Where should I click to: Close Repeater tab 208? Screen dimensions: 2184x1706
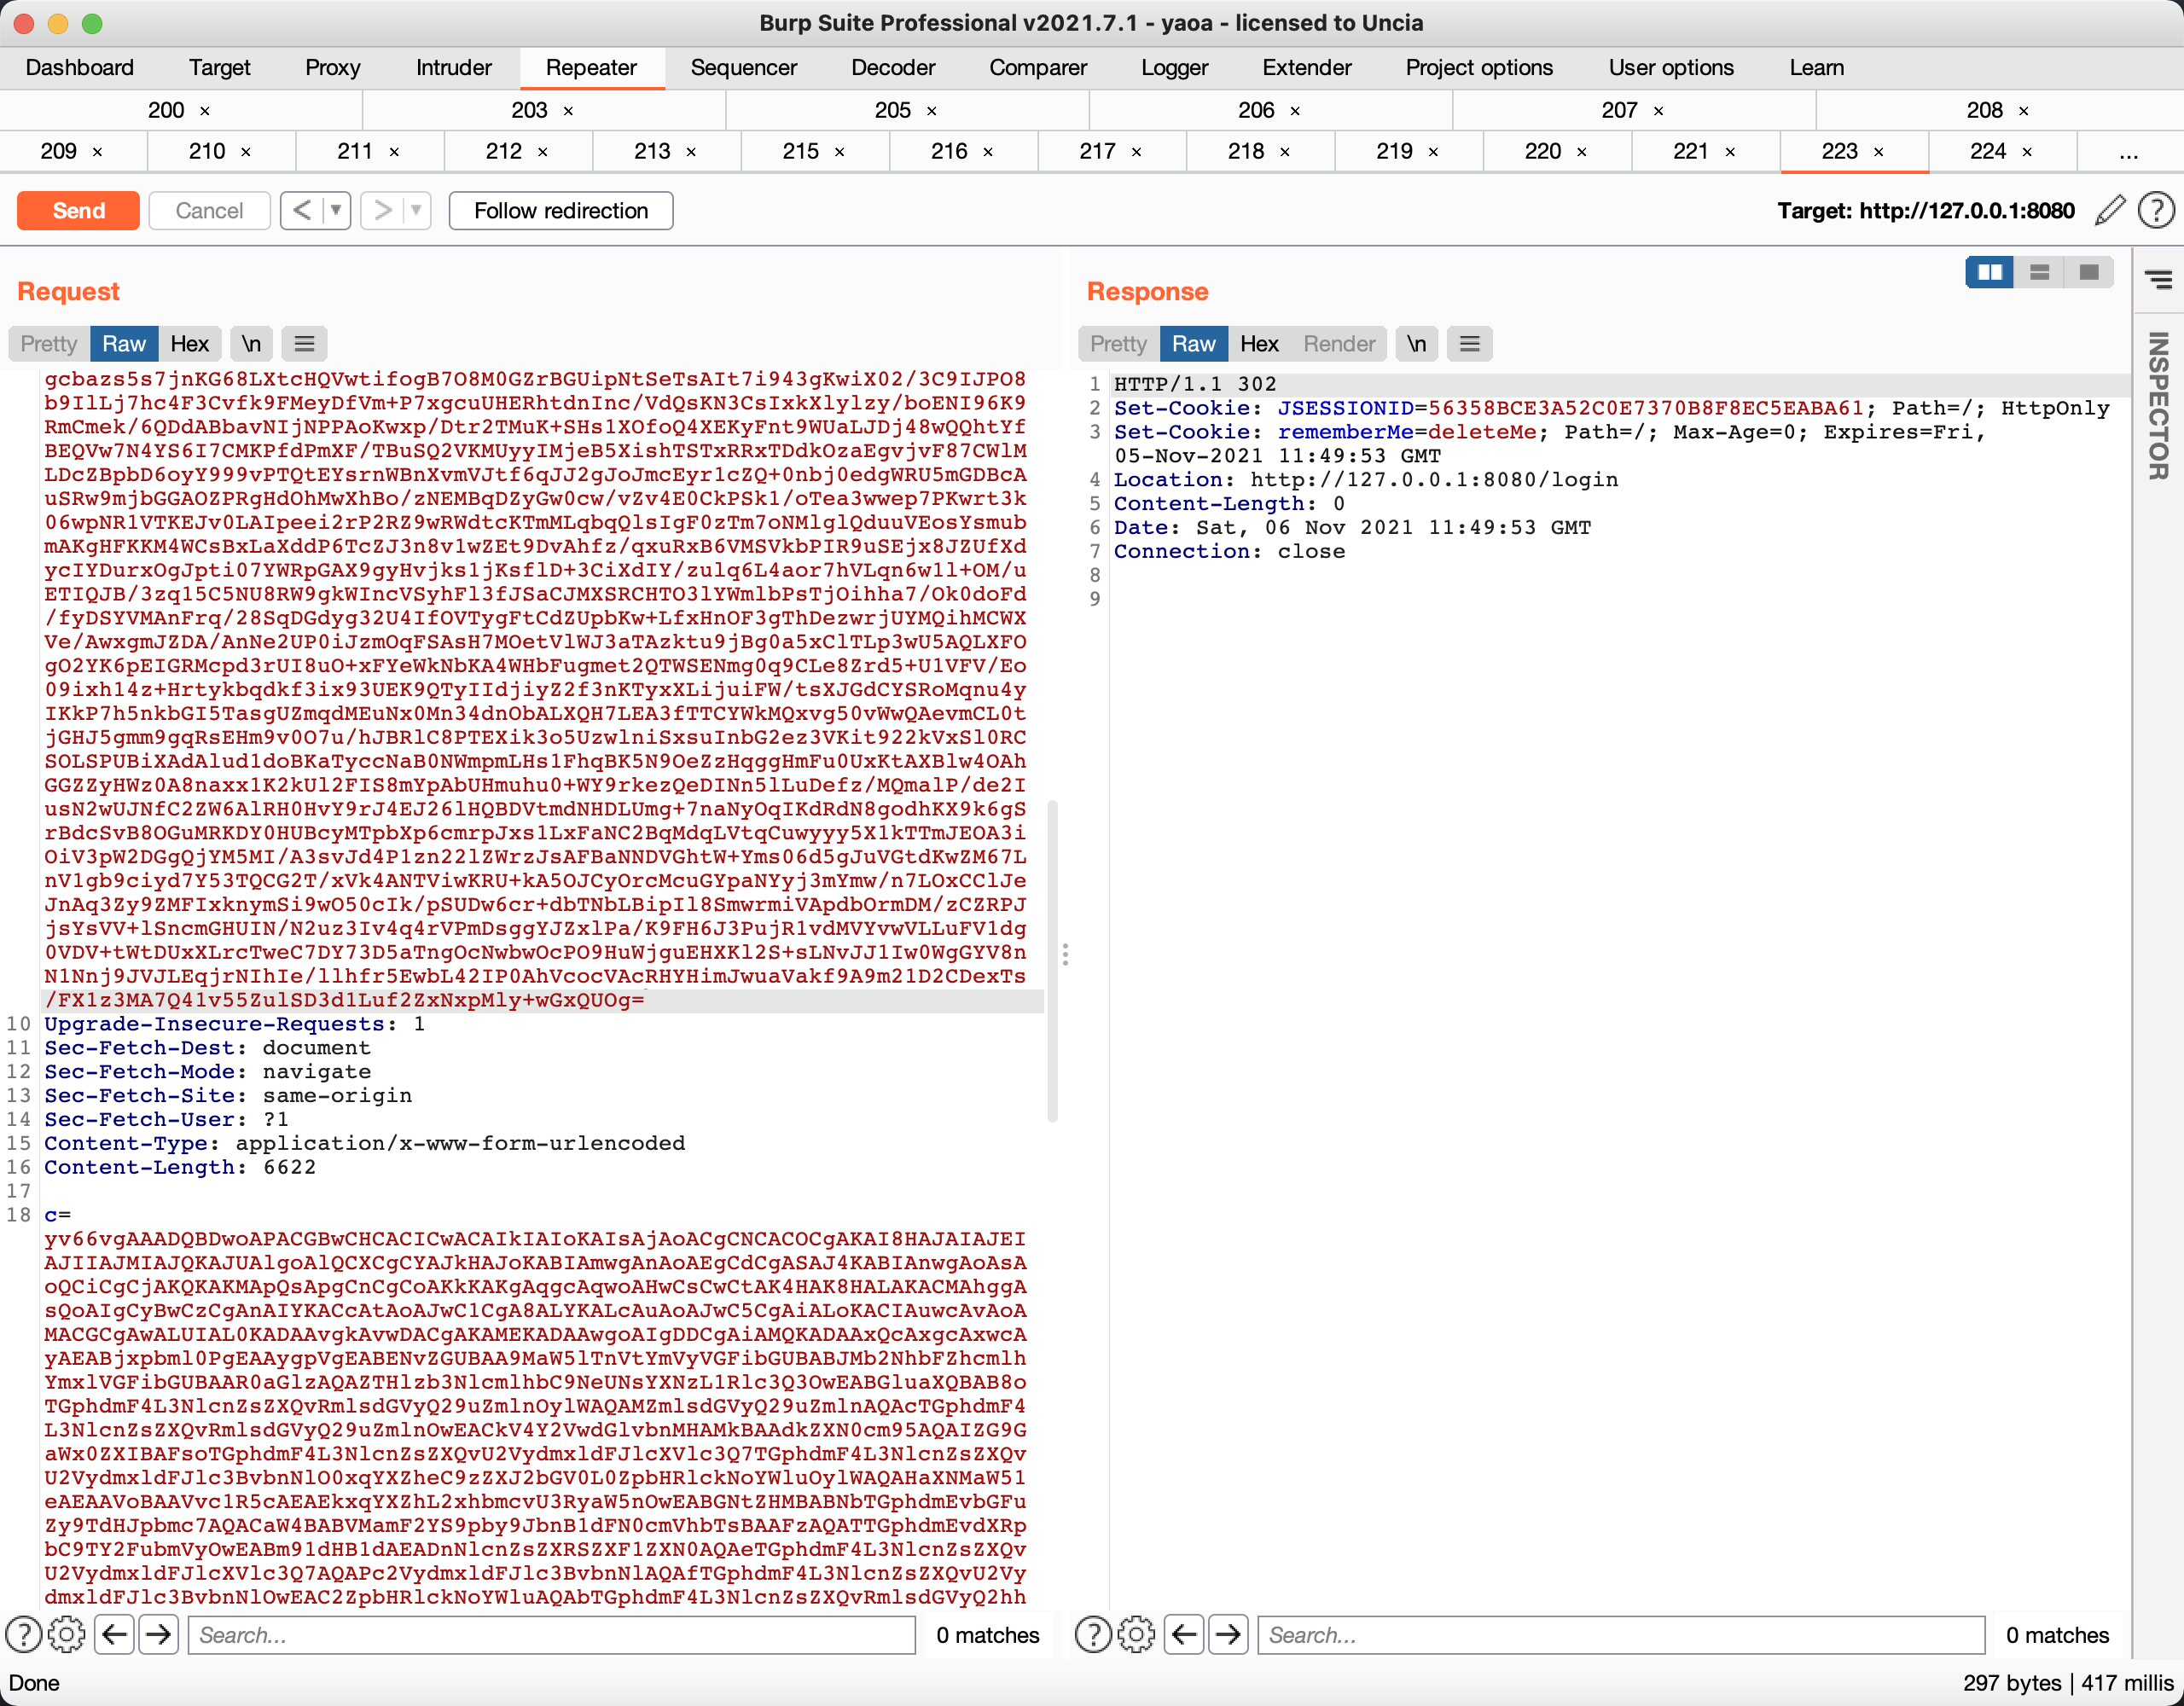pyautogui.click(x=2023, y=111)
